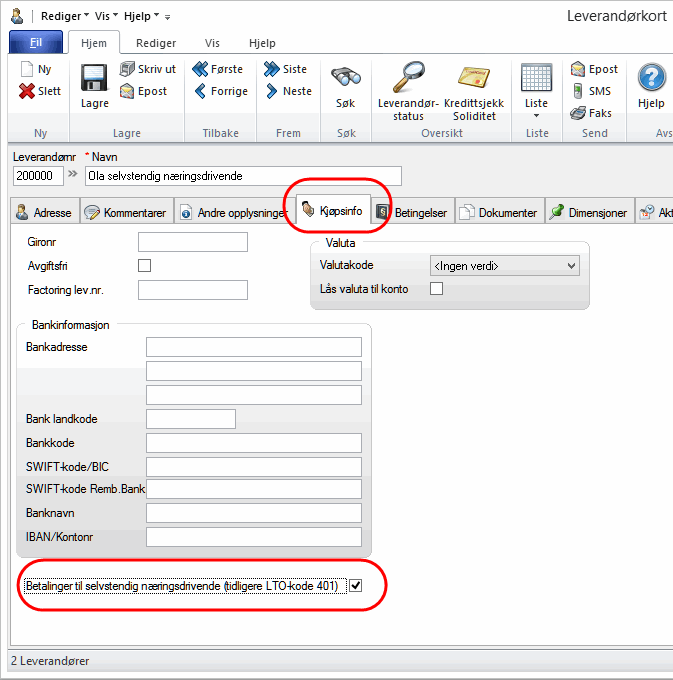Open Leverandørstatus magnifier icon
This screenshot has width=673, height=680.
point(409,78)
